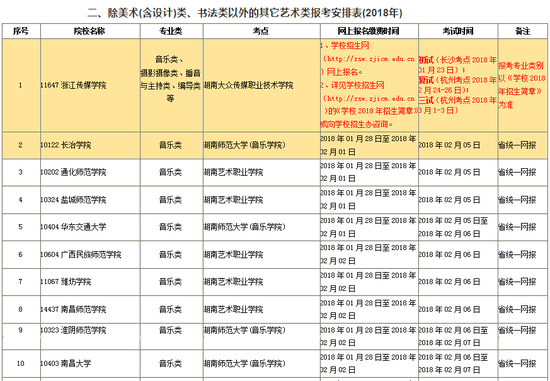The width and height of the screenshot is (550, 381).
Task: Click registration time cell in 南昌大学 row
Action: pyautogui.click(x=368, y=363)
